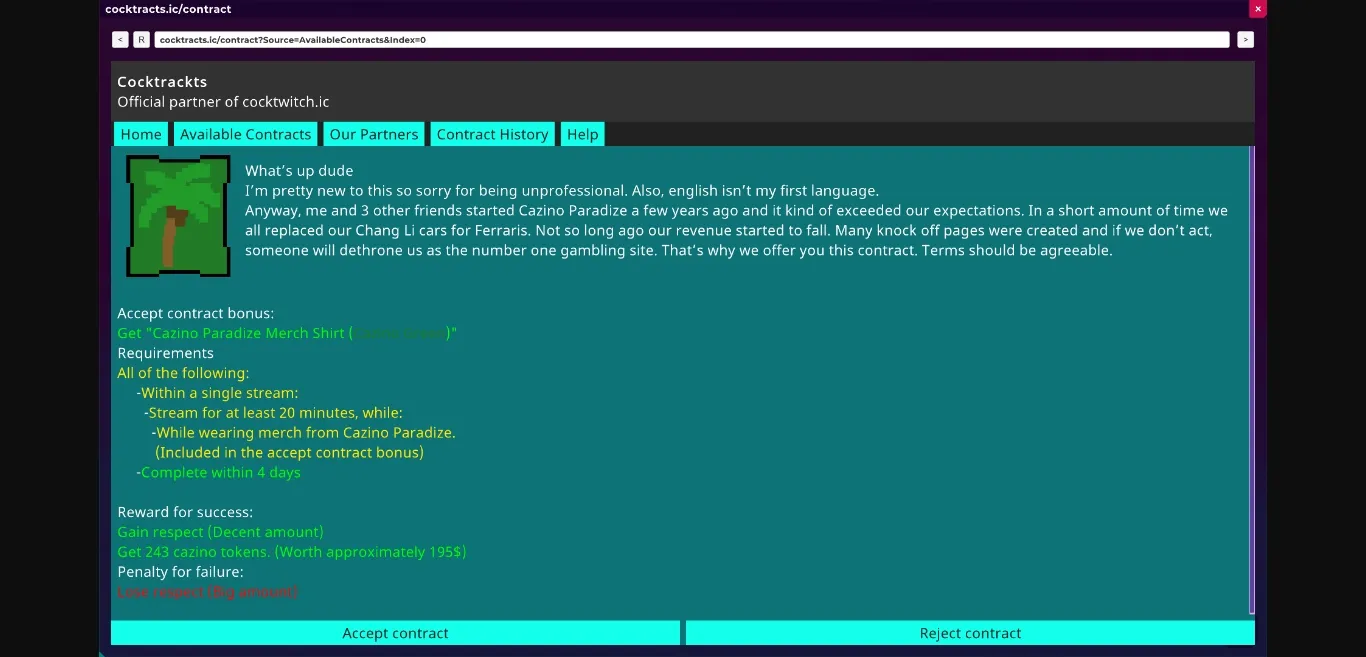The image size is (1366, 657).
Task: Visit the Our Partners tab
Action: pos(373,133)
